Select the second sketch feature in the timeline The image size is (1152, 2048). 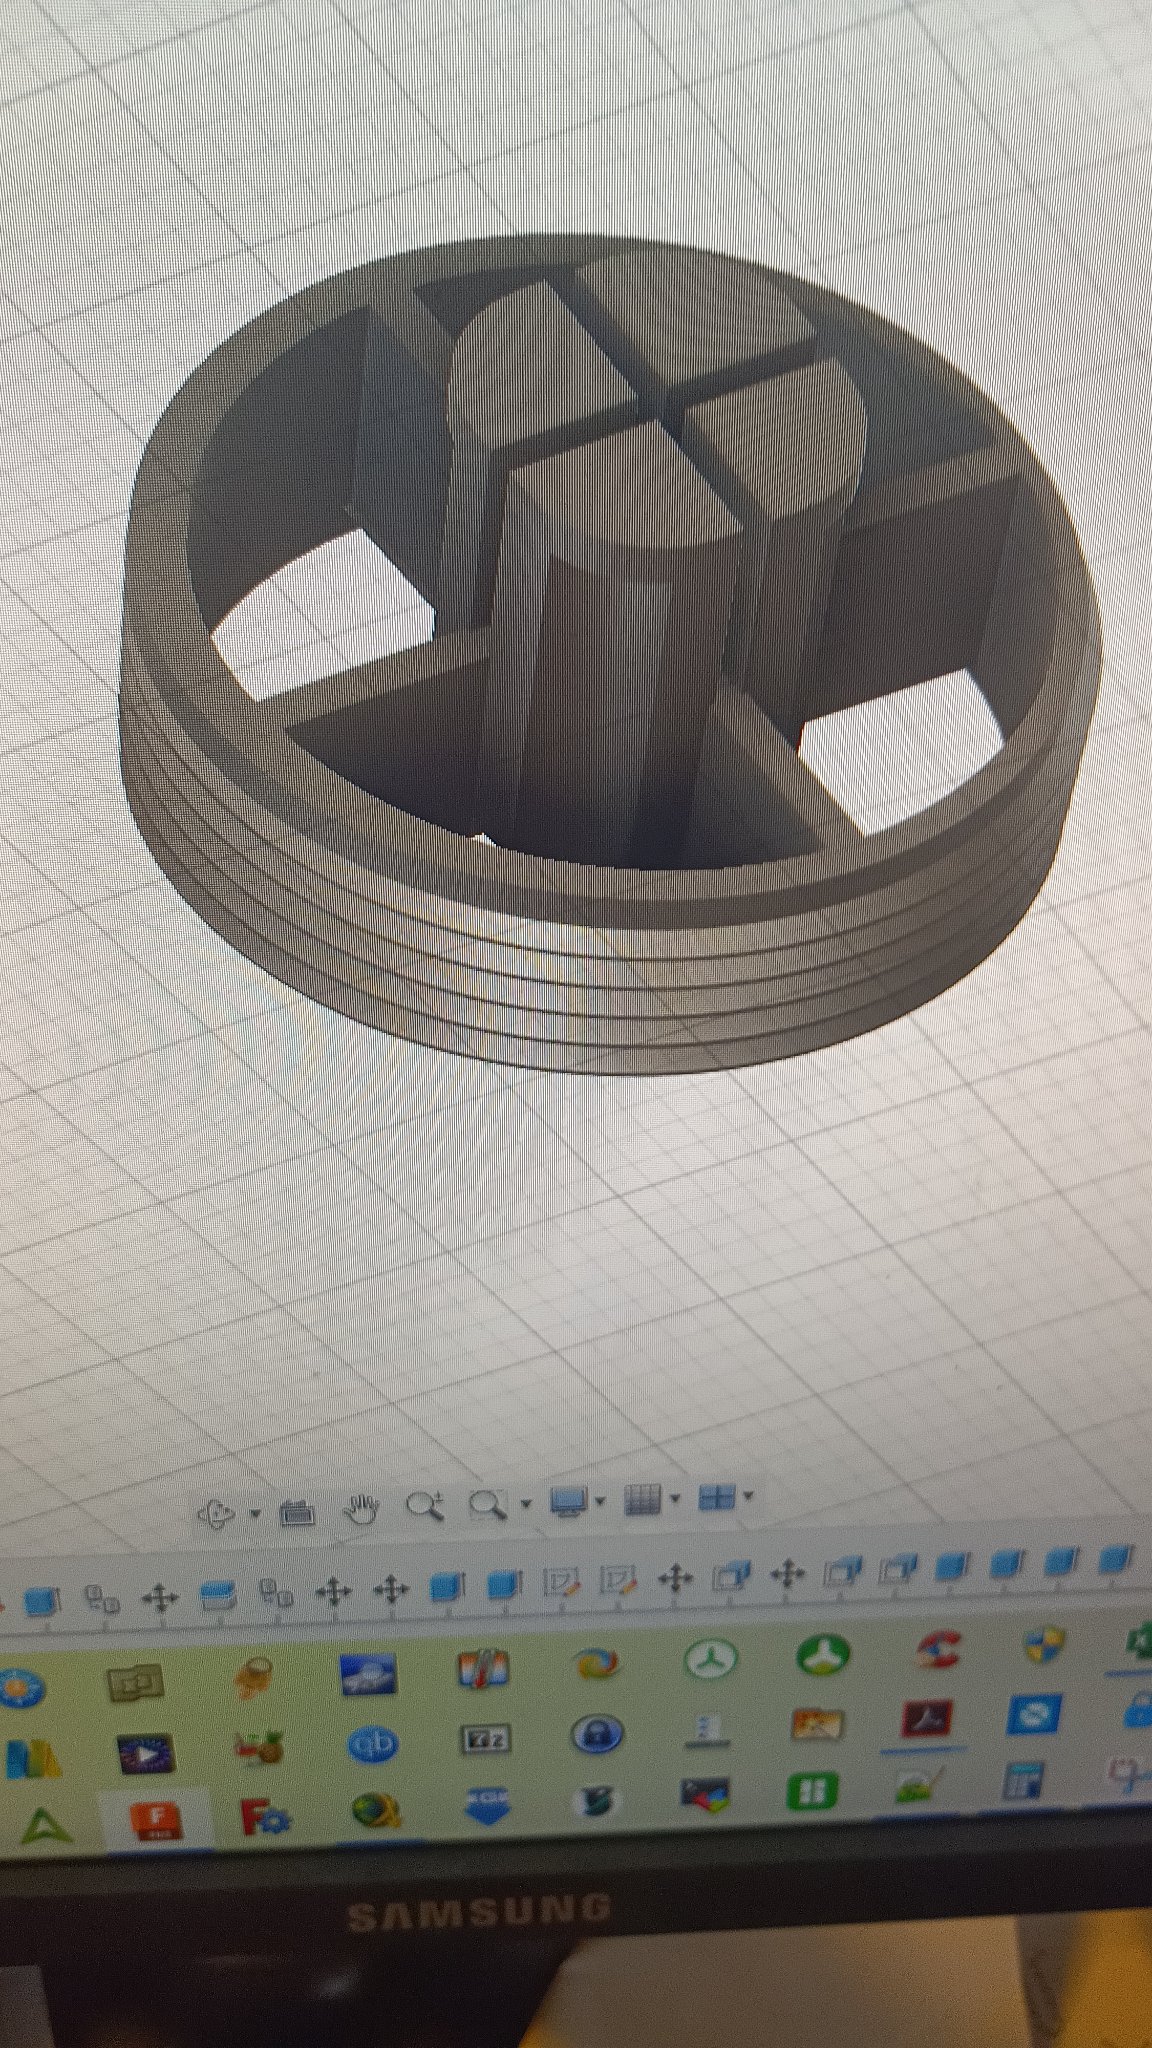617,1582
